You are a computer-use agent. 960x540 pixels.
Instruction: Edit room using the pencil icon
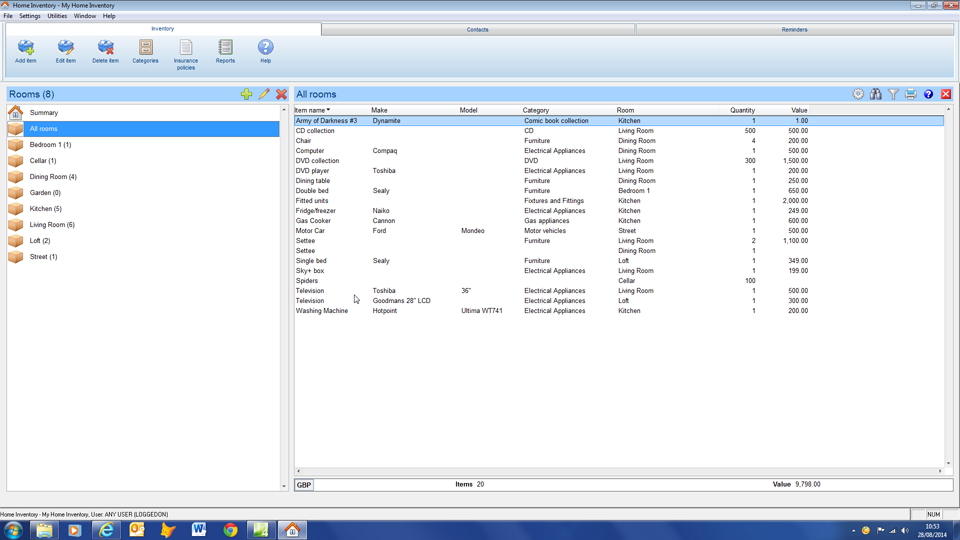(264, 94)
